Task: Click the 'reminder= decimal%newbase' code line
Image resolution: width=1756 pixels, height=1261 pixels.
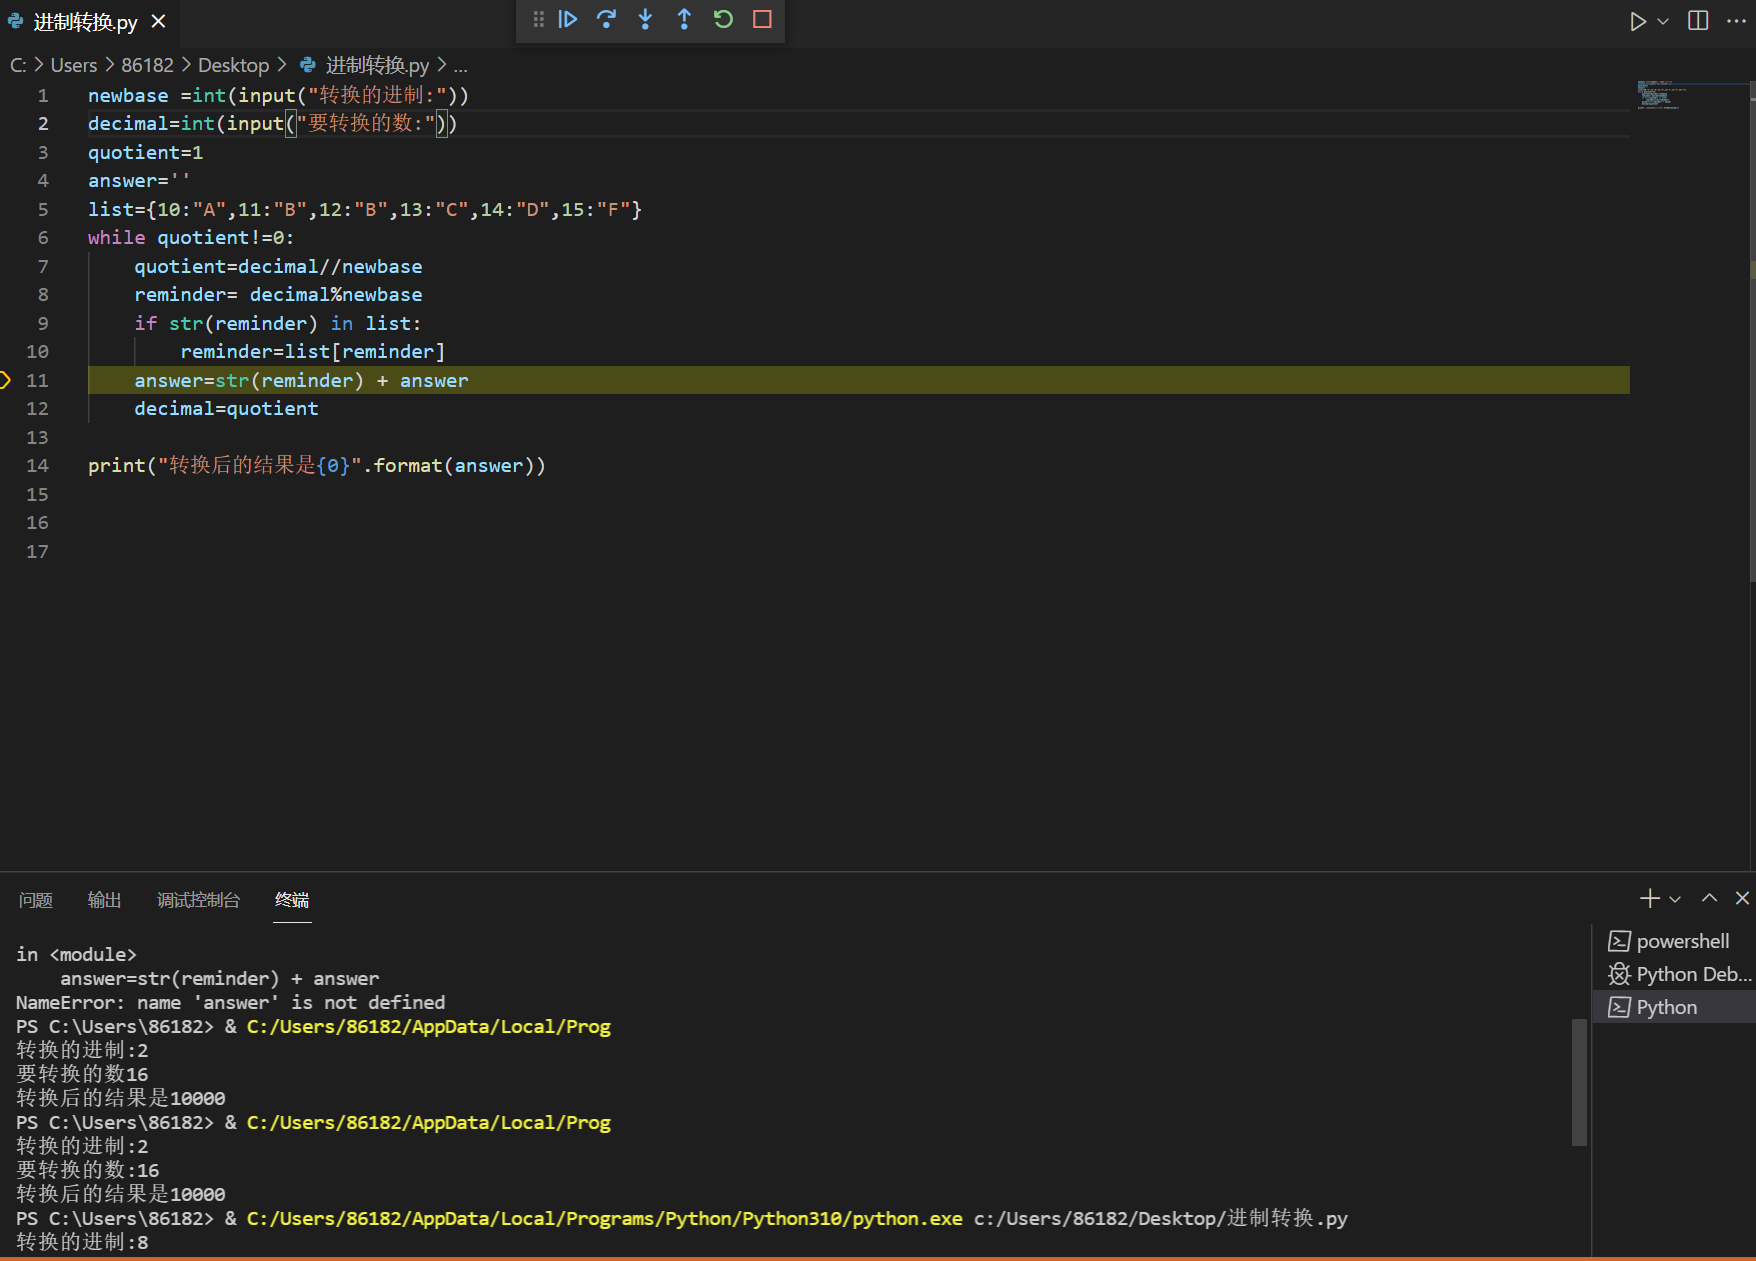Action: pos(278,295)
